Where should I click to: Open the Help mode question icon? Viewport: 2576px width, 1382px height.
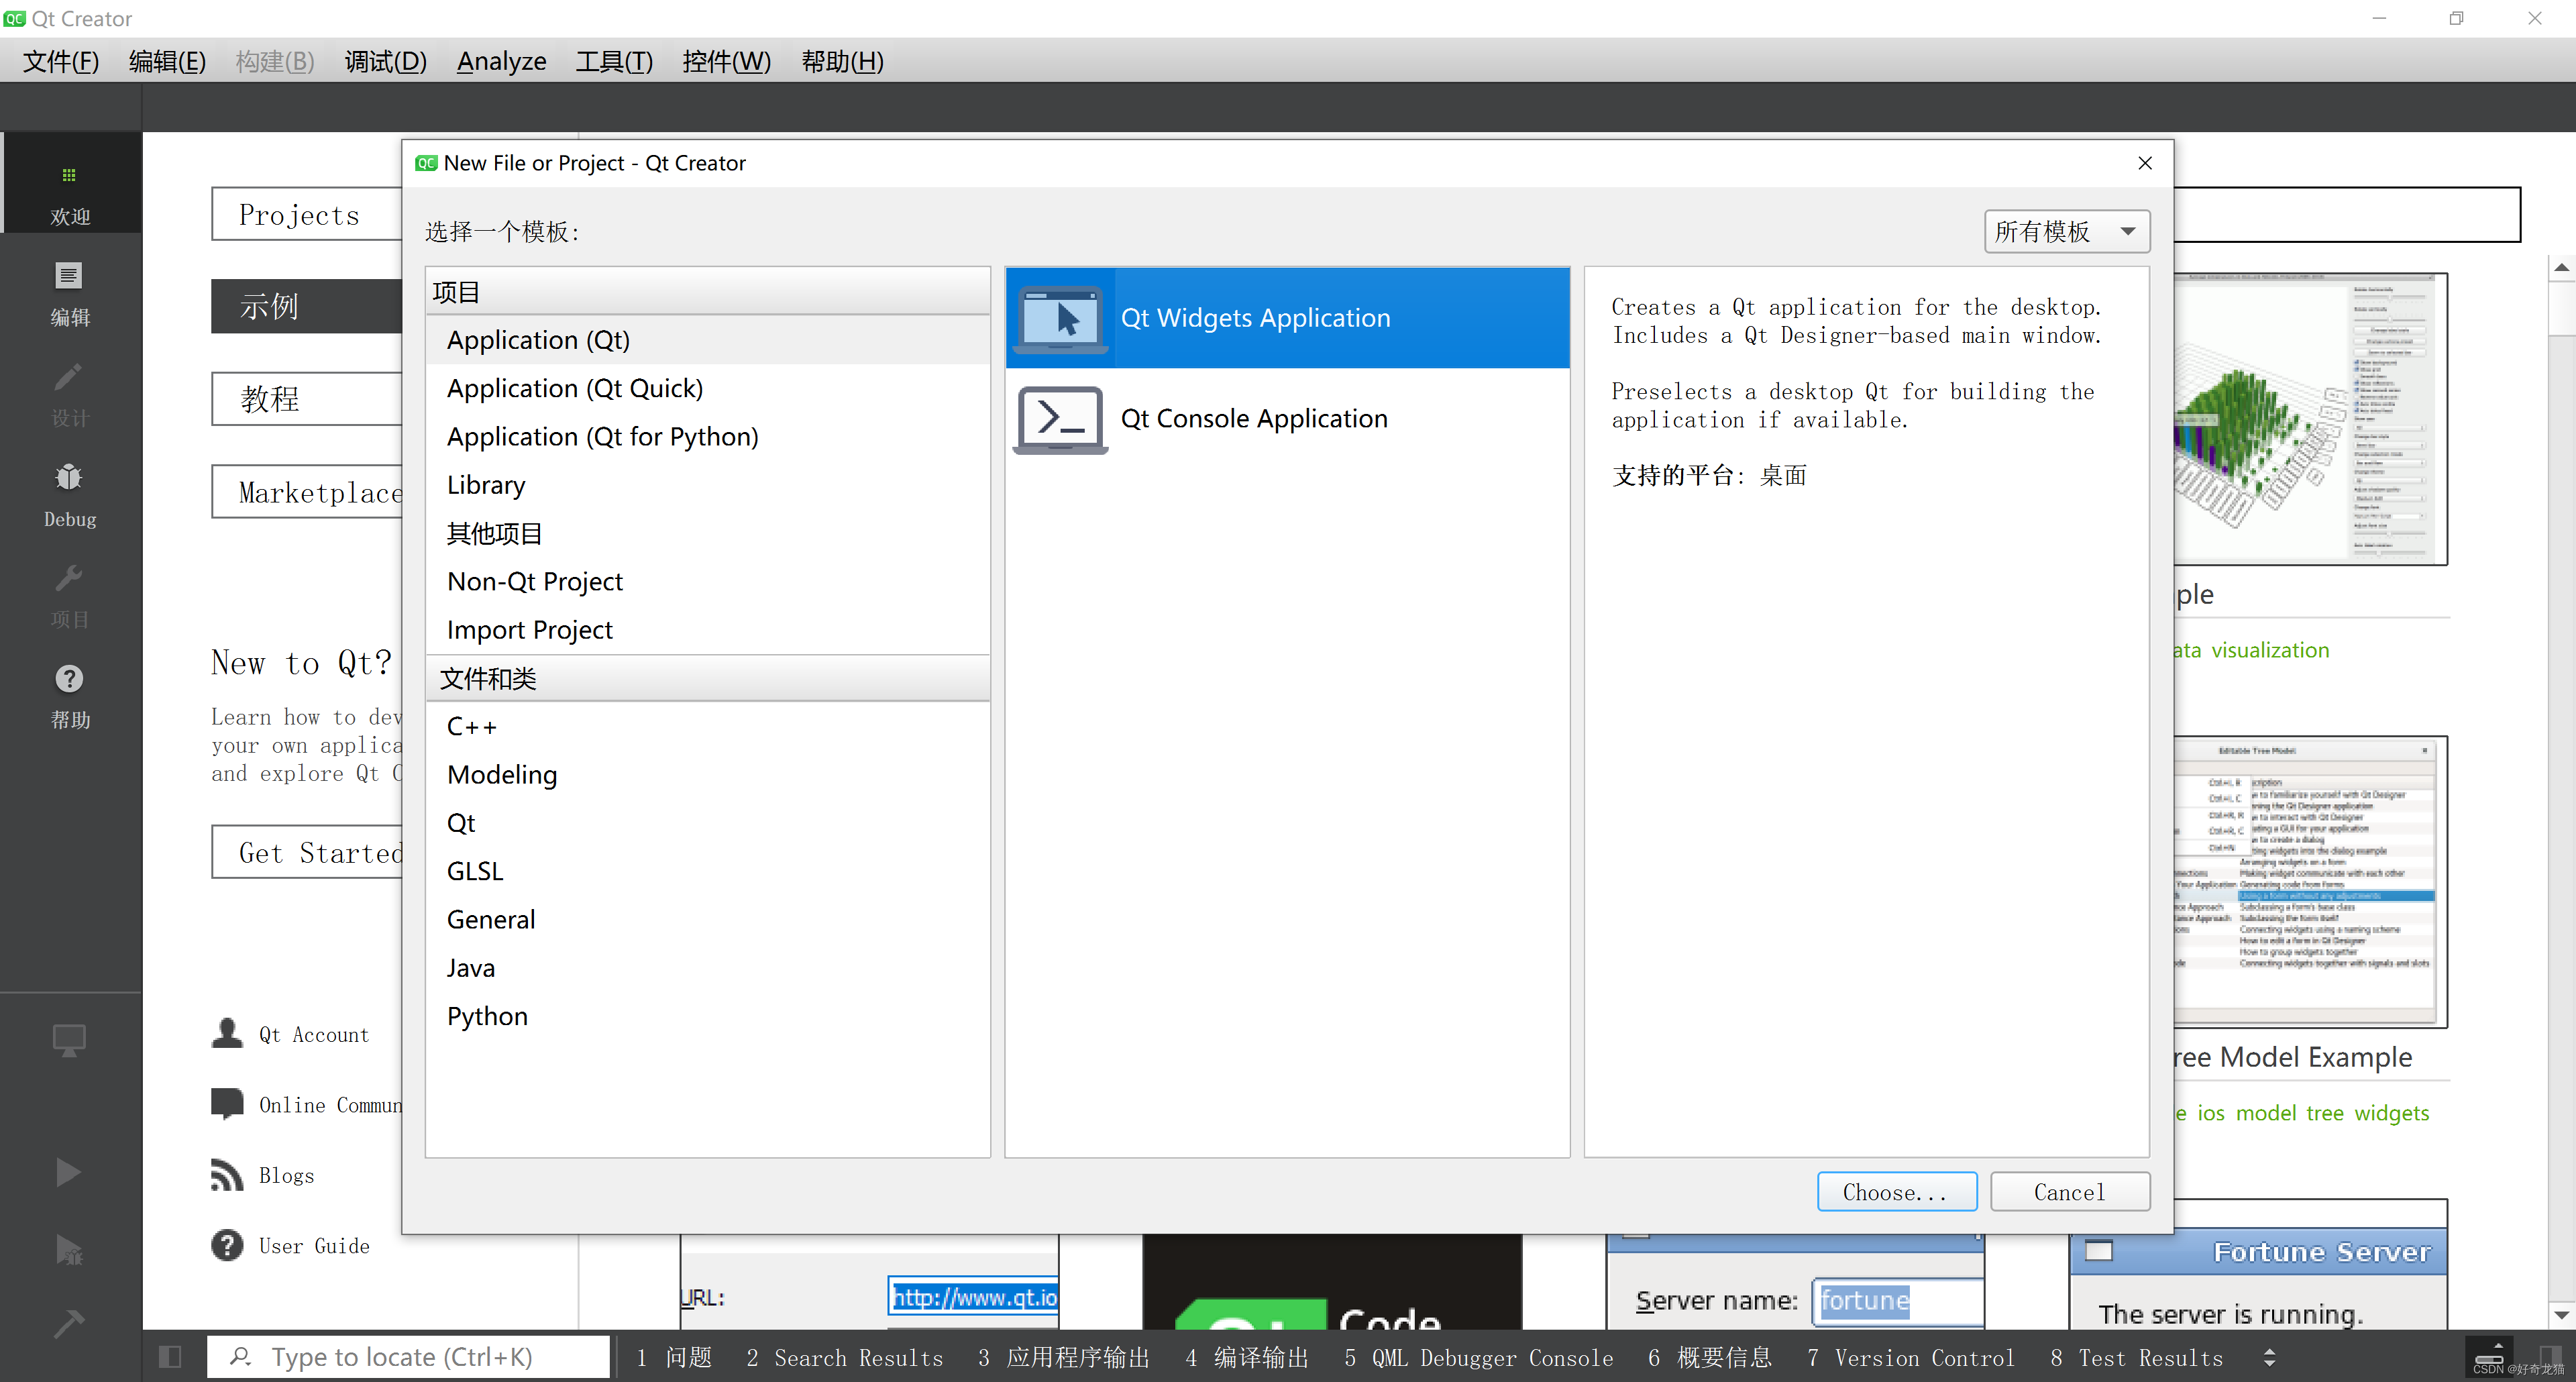pyautogui.click(x=69, y=679)
